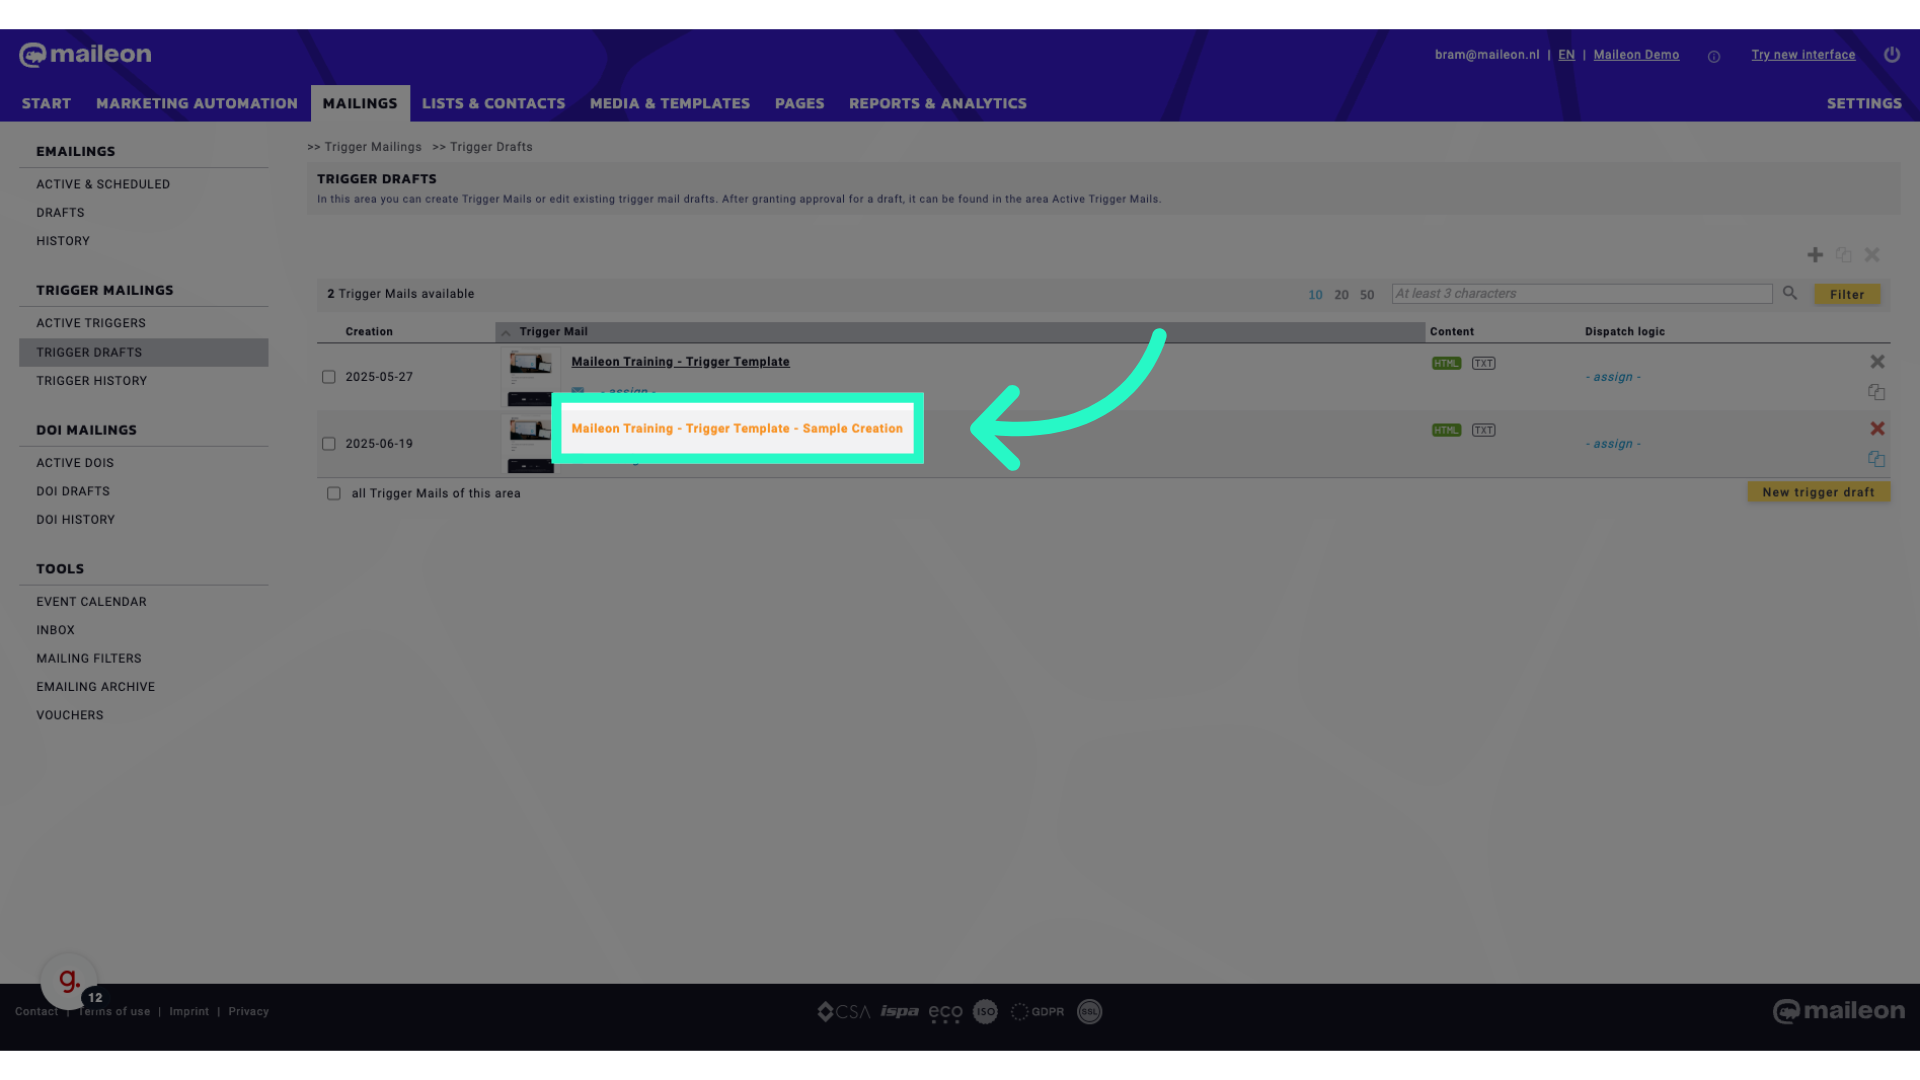Click the 'Try new interface' link

point(1802,55)
